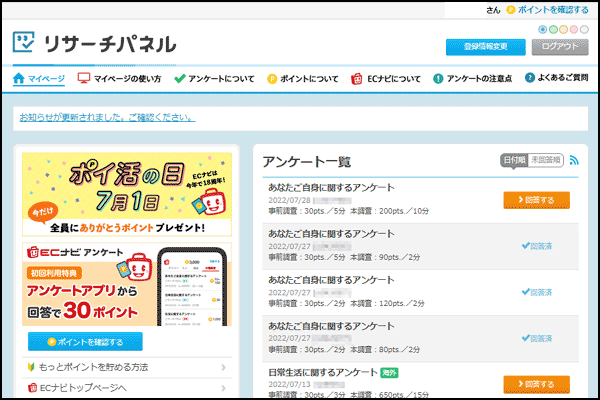This screenshot has width=600, height=400.
Task: Sort surveys by 未回答順
Action: [546, 160]
